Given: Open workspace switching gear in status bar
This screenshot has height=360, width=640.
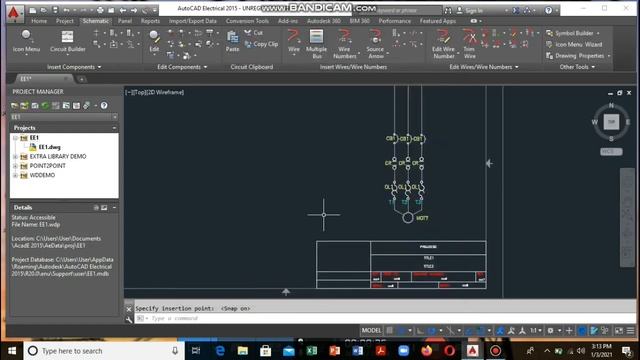Looking at the screenshot, I should [x=550, y=331].
